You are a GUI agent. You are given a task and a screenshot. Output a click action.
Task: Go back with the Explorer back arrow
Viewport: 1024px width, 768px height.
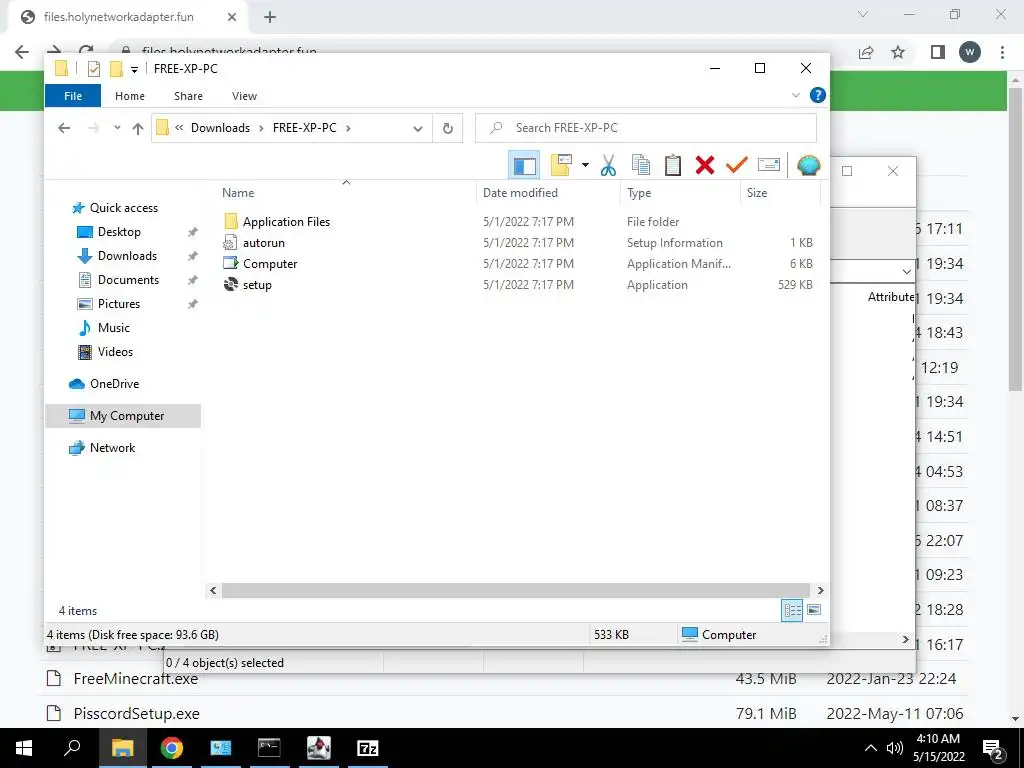pos(64,128)
